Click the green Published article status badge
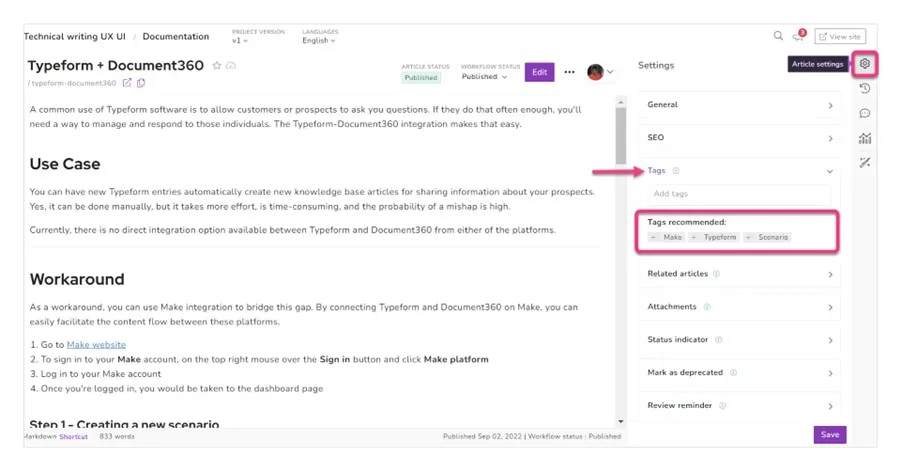Viewport: 902px width, 472px height. (421, 78)
